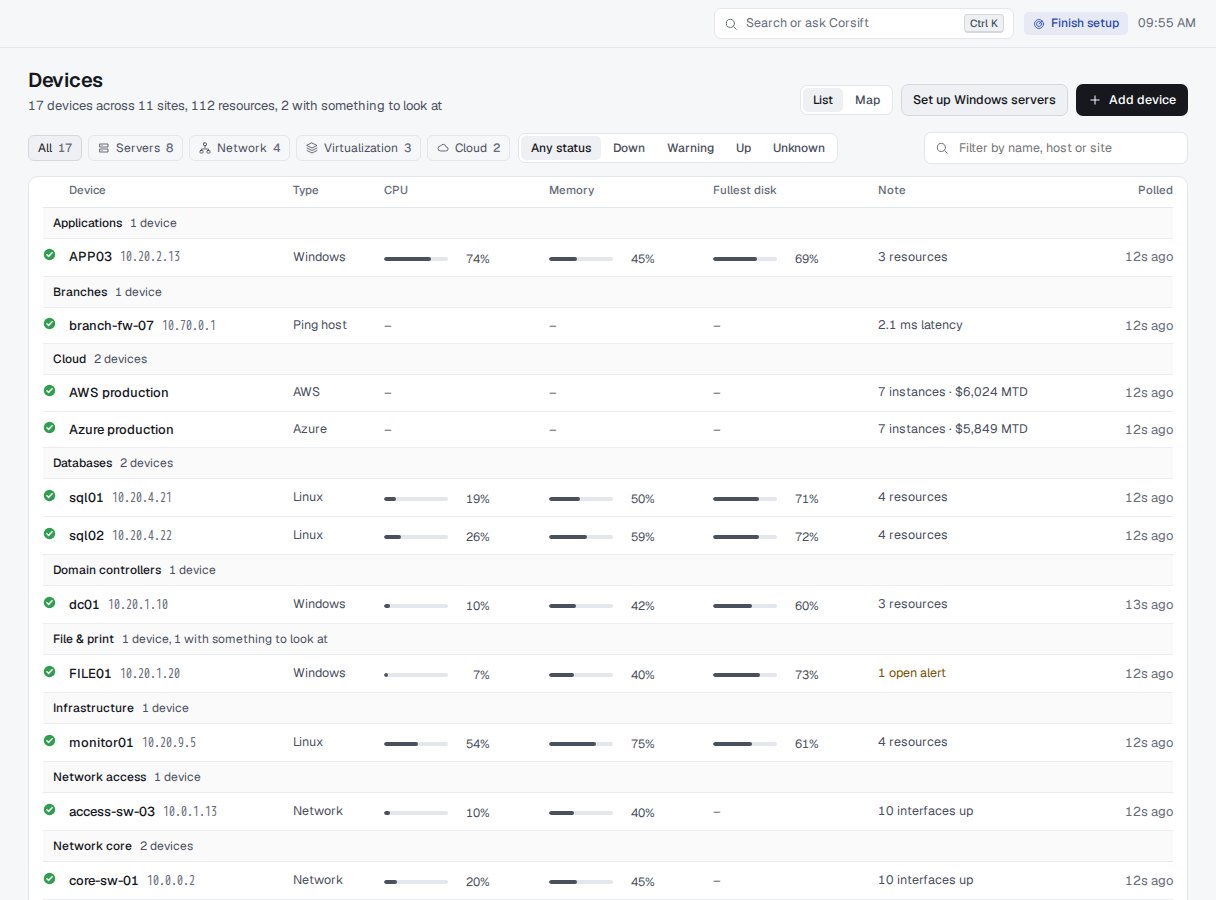Switch to Map view
This screenshot has height=900, width=1216.
(867, 100)
